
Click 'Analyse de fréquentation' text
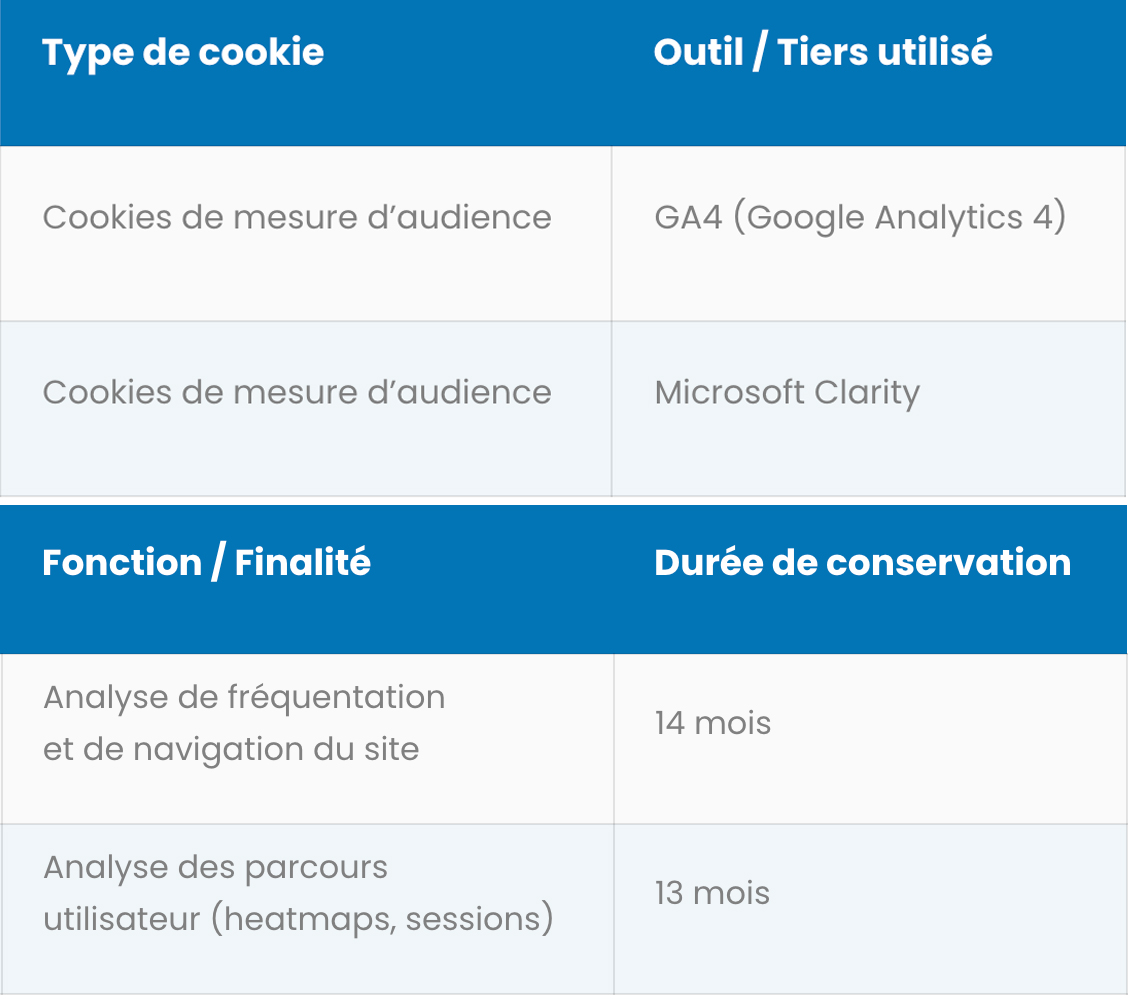point(244,698)
